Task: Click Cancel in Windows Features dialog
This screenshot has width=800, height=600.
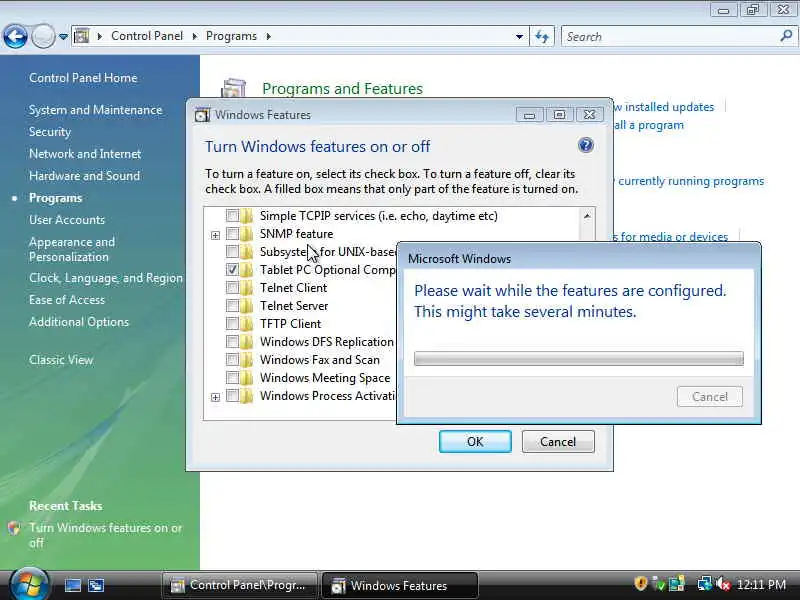Action: [558, 441]
